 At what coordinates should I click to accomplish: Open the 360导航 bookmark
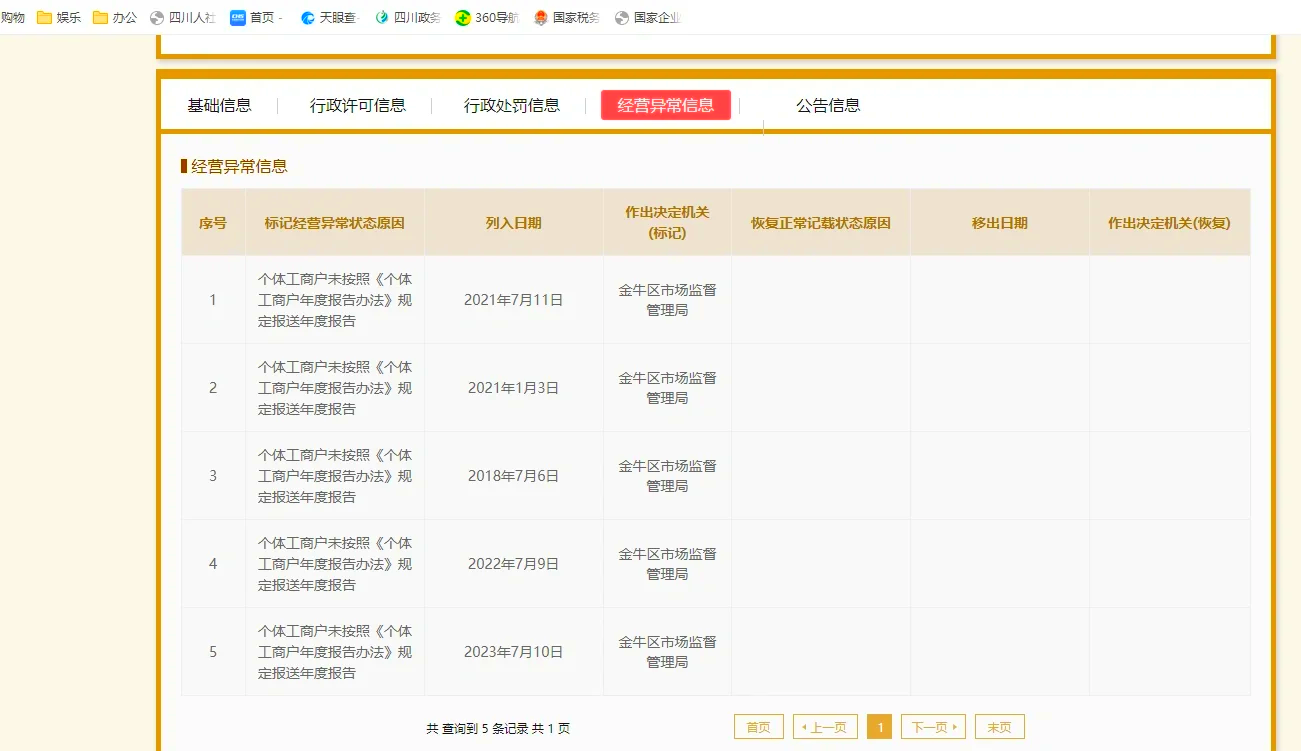pyautogui.click(x=487, y=17)
